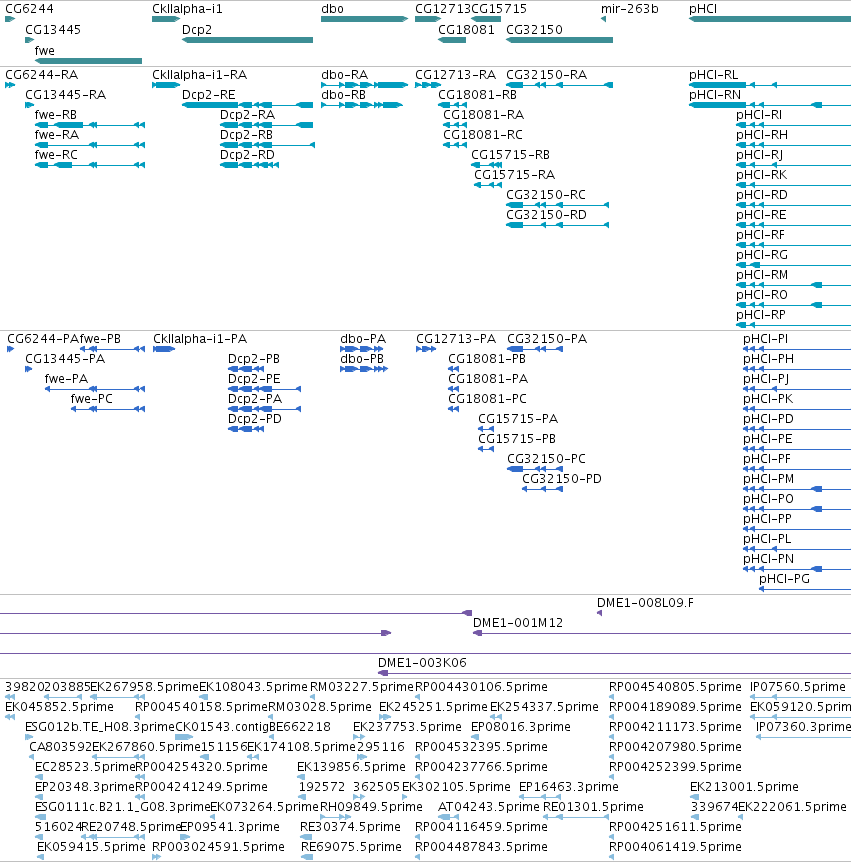Click the dbo-PB protein label
This screenshot has width=851, height=862.
click(362, 359)
